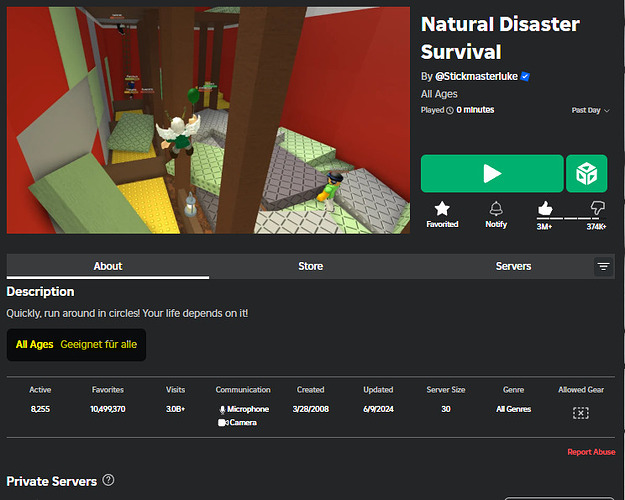
Task: Click the Played 0 minutes text
Action: (x=458, y=110)
